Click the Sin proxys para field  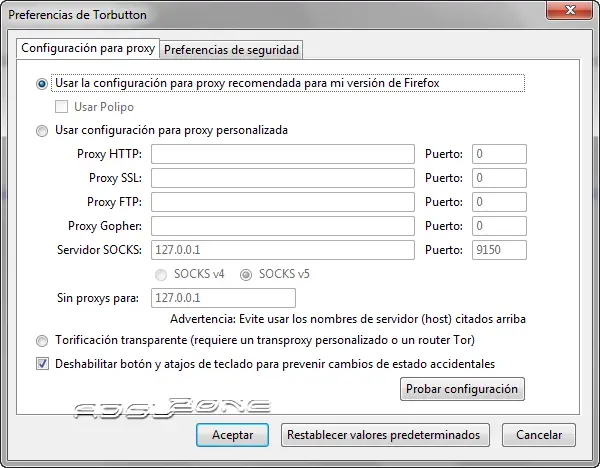point(223,298)
